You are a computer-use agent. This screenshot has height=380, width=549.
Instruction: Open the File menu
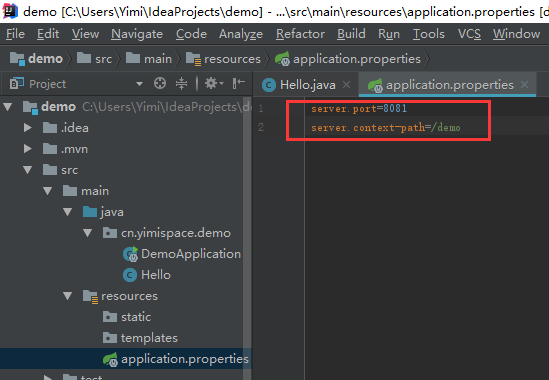coord(15,34)
